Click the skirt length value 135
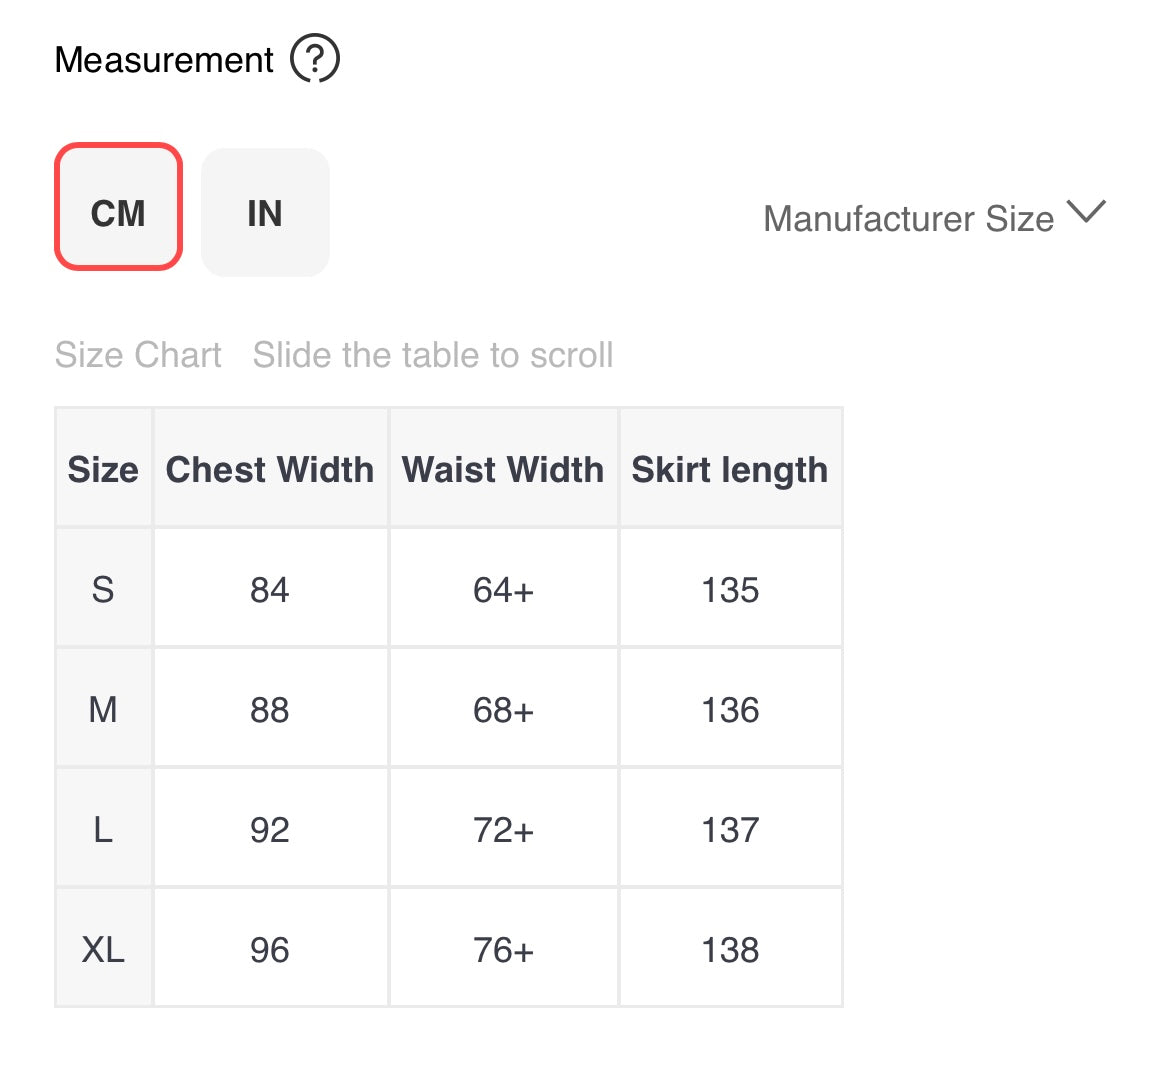 point(730,590)
